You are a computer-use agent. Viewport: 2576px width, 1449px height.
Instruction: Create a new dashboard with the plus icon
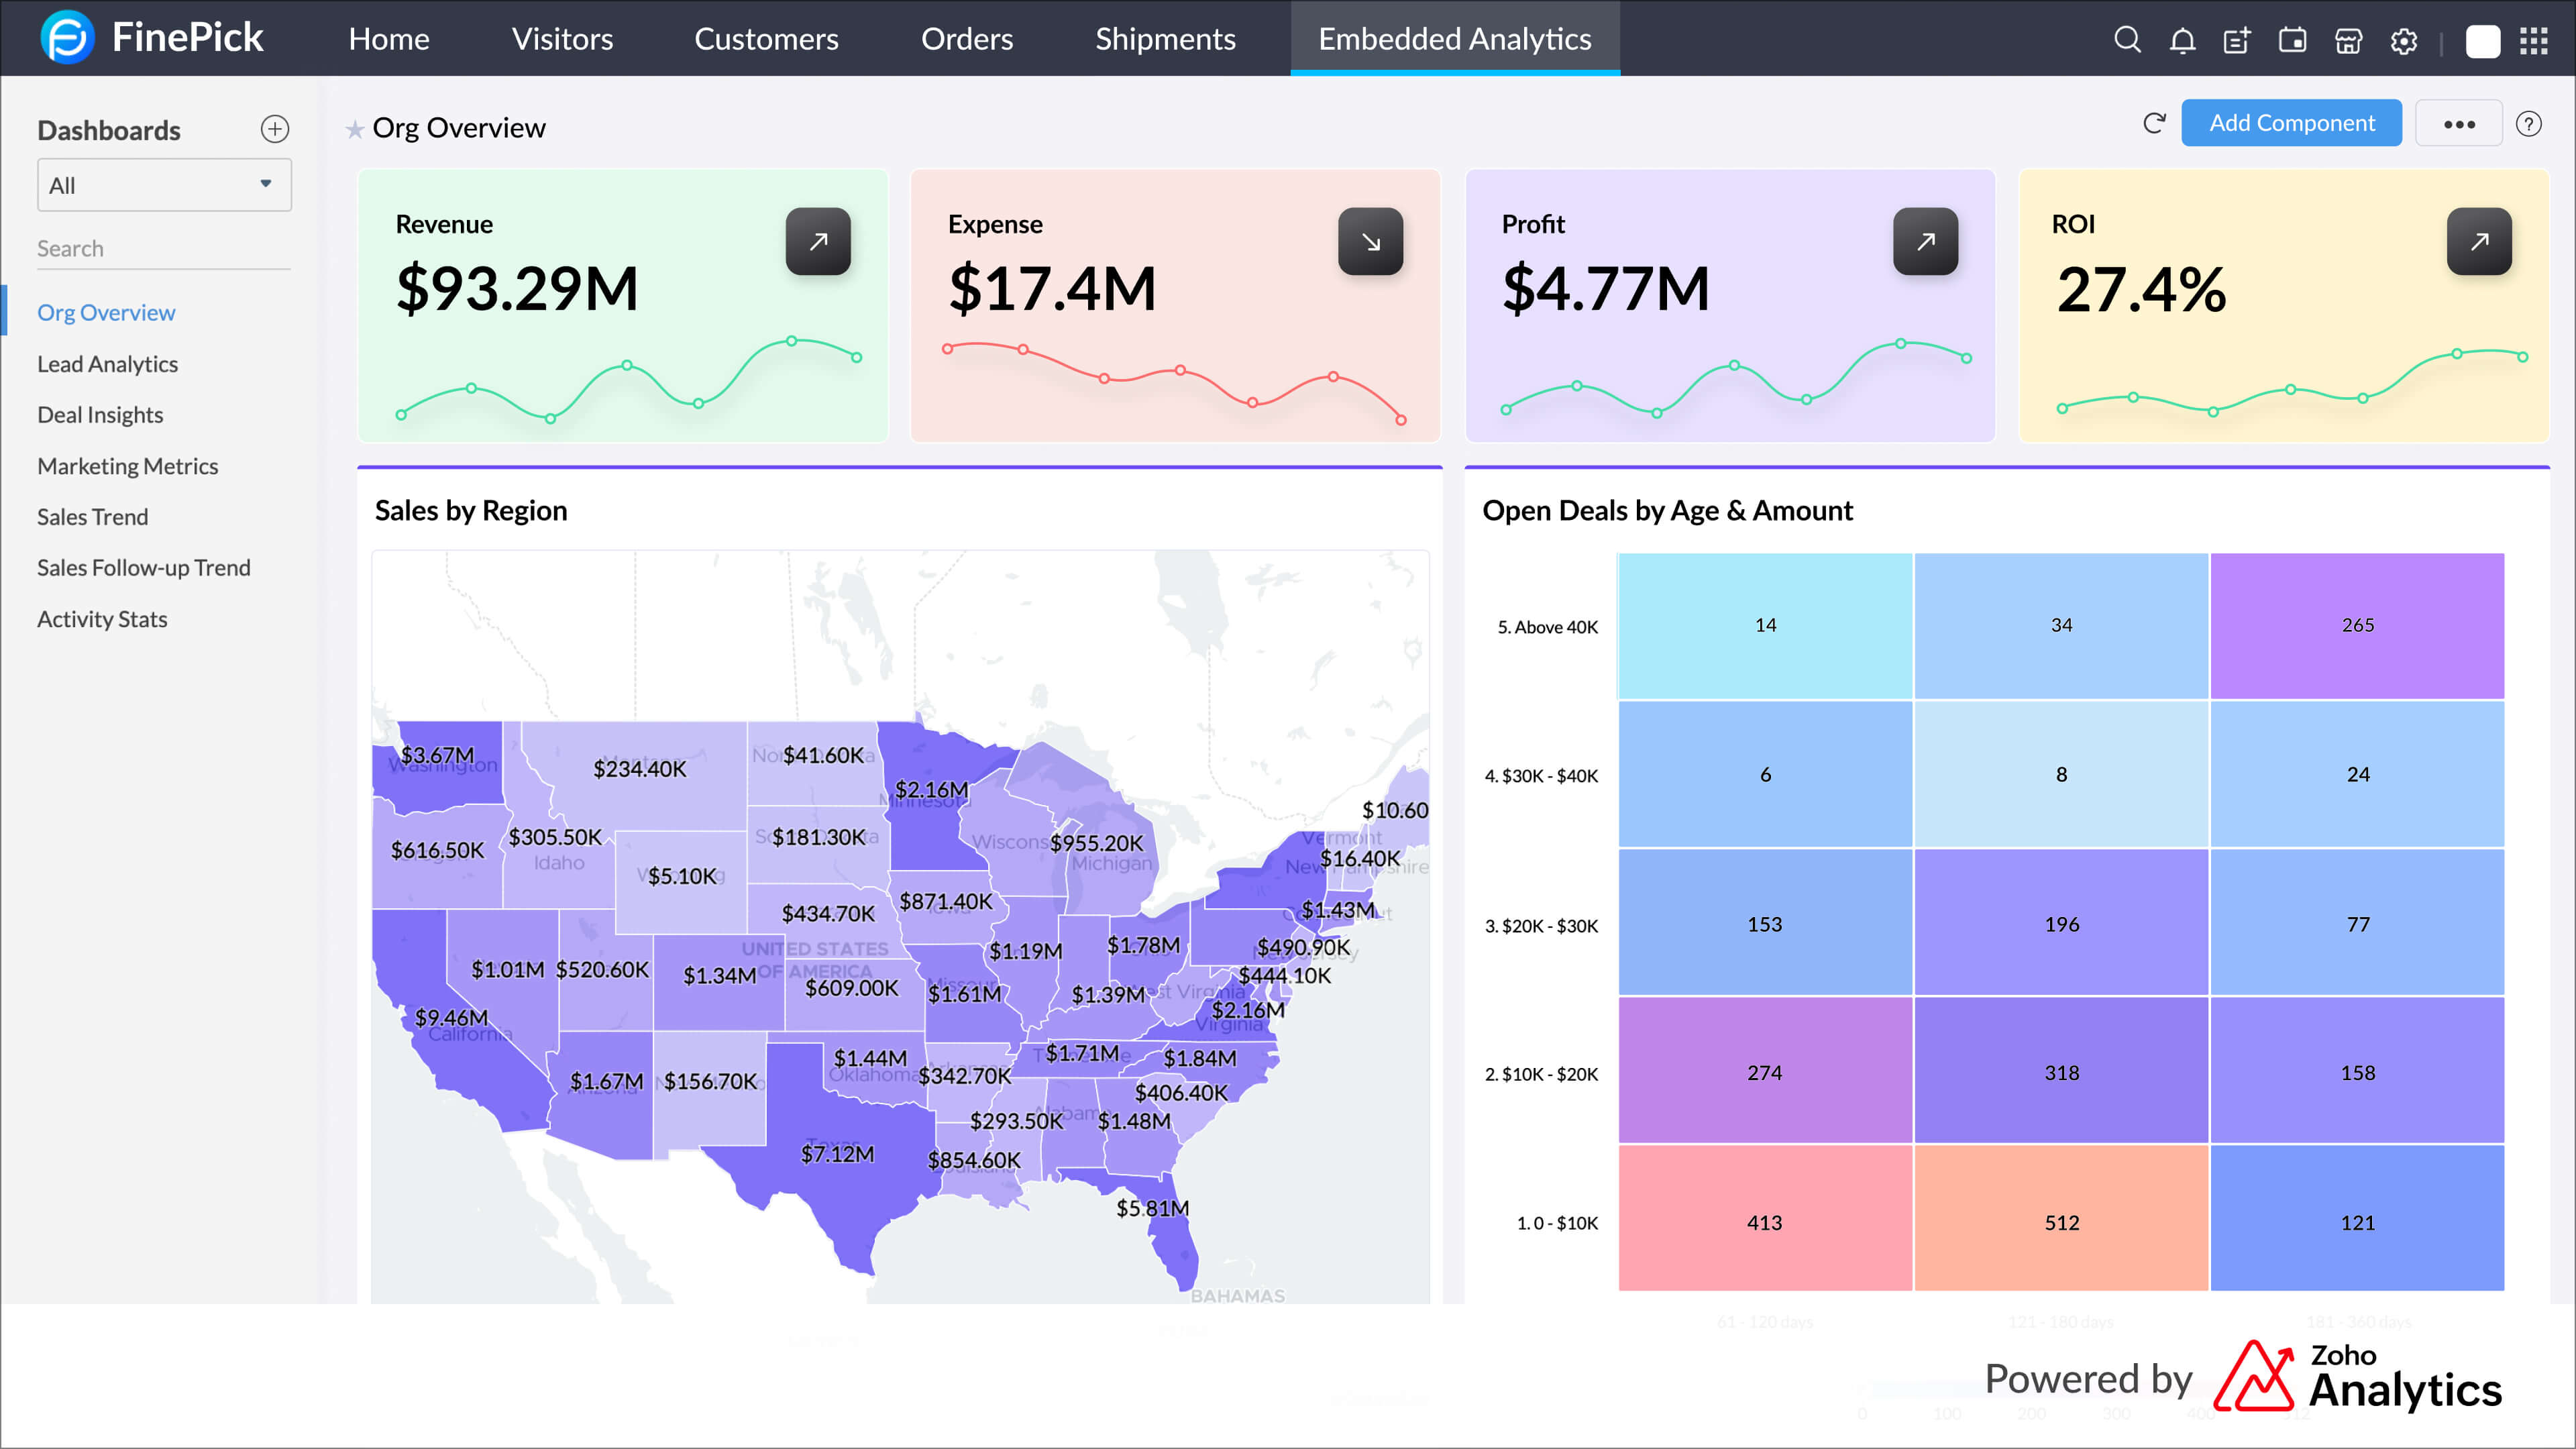pos(275,128)
